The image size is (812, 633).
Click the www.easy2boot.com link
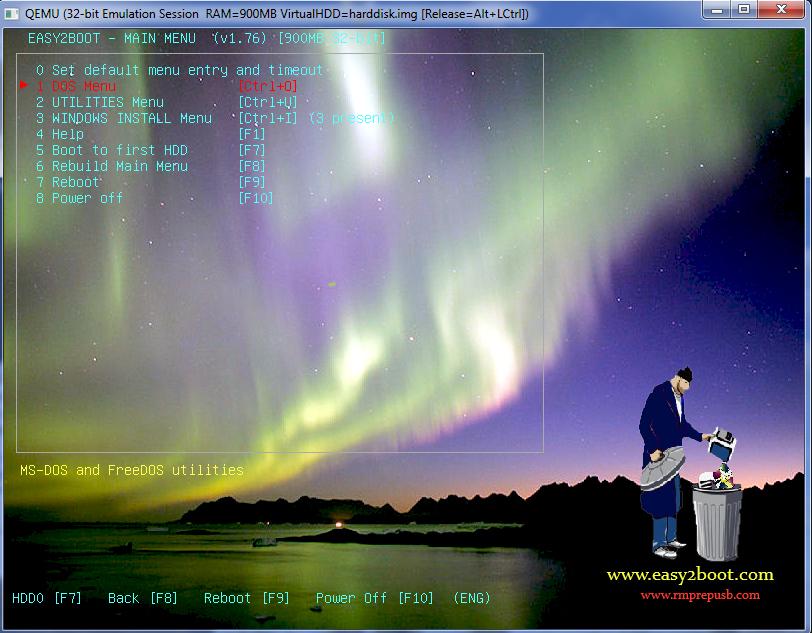(x=690, y=575)
